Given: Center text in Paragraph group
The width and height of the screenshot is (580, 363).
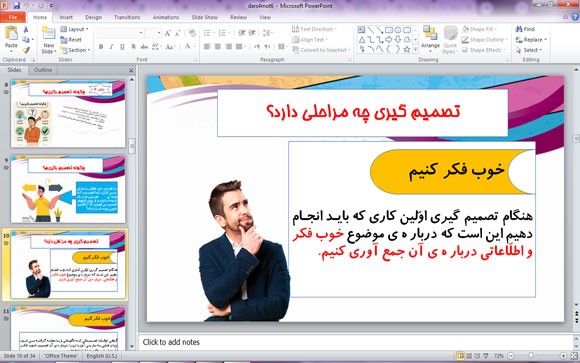Looking at the screenshot, I should (x=218, y=47).
